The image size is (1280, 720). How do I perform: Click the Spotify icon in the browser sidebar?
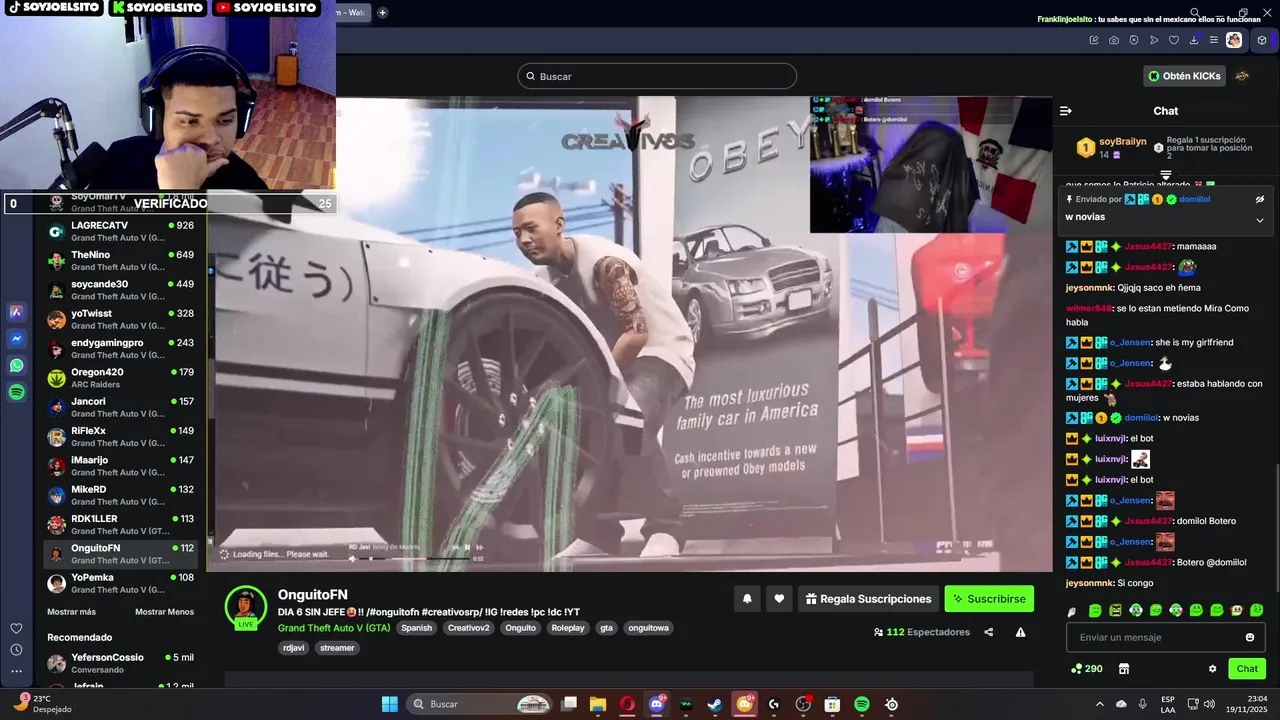pyautogui.click(x=16, y=393)
